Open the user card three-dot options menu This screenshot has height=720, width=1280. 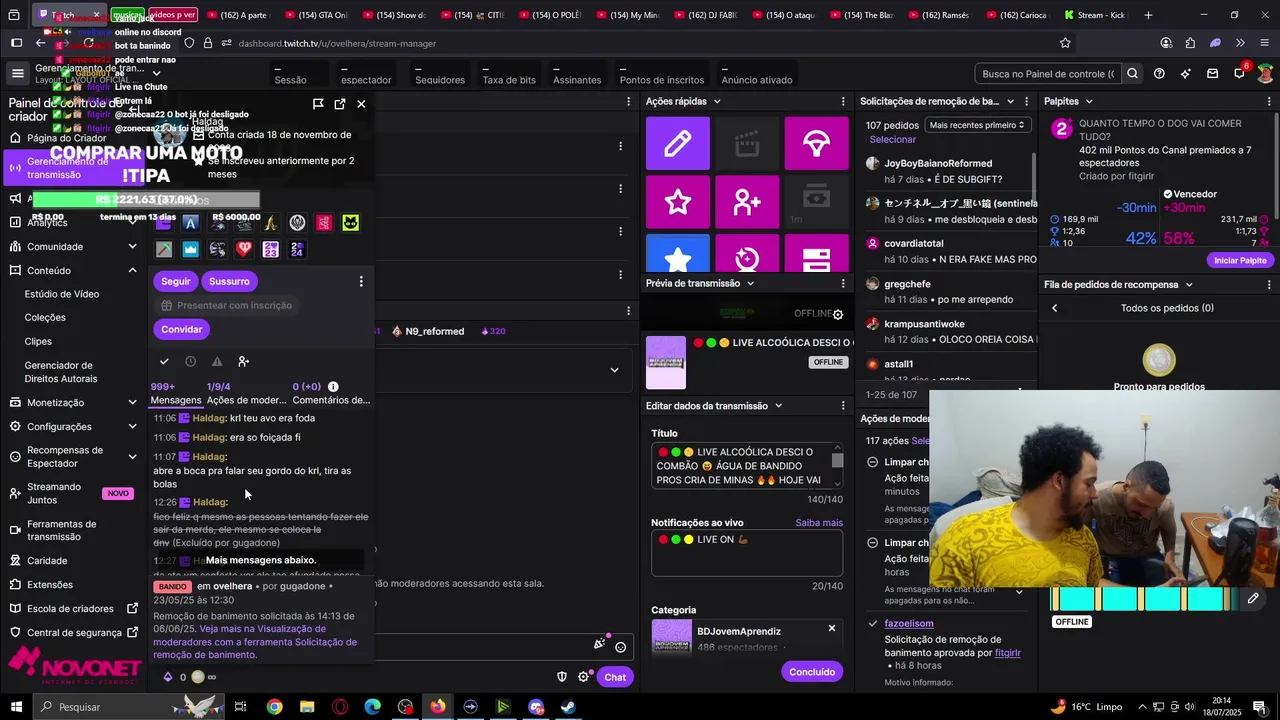click(x=361, y=281)
